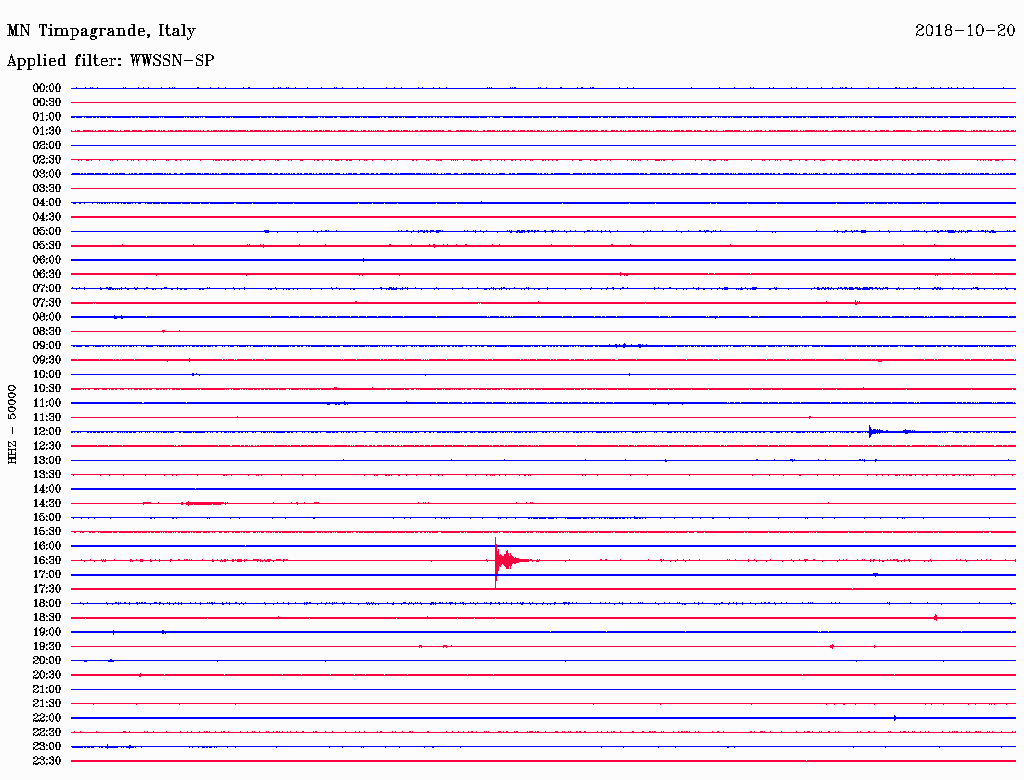Screen dimensions: 1024x780
Task: Click the 19:30 time label
Action: tap(47, 647)
